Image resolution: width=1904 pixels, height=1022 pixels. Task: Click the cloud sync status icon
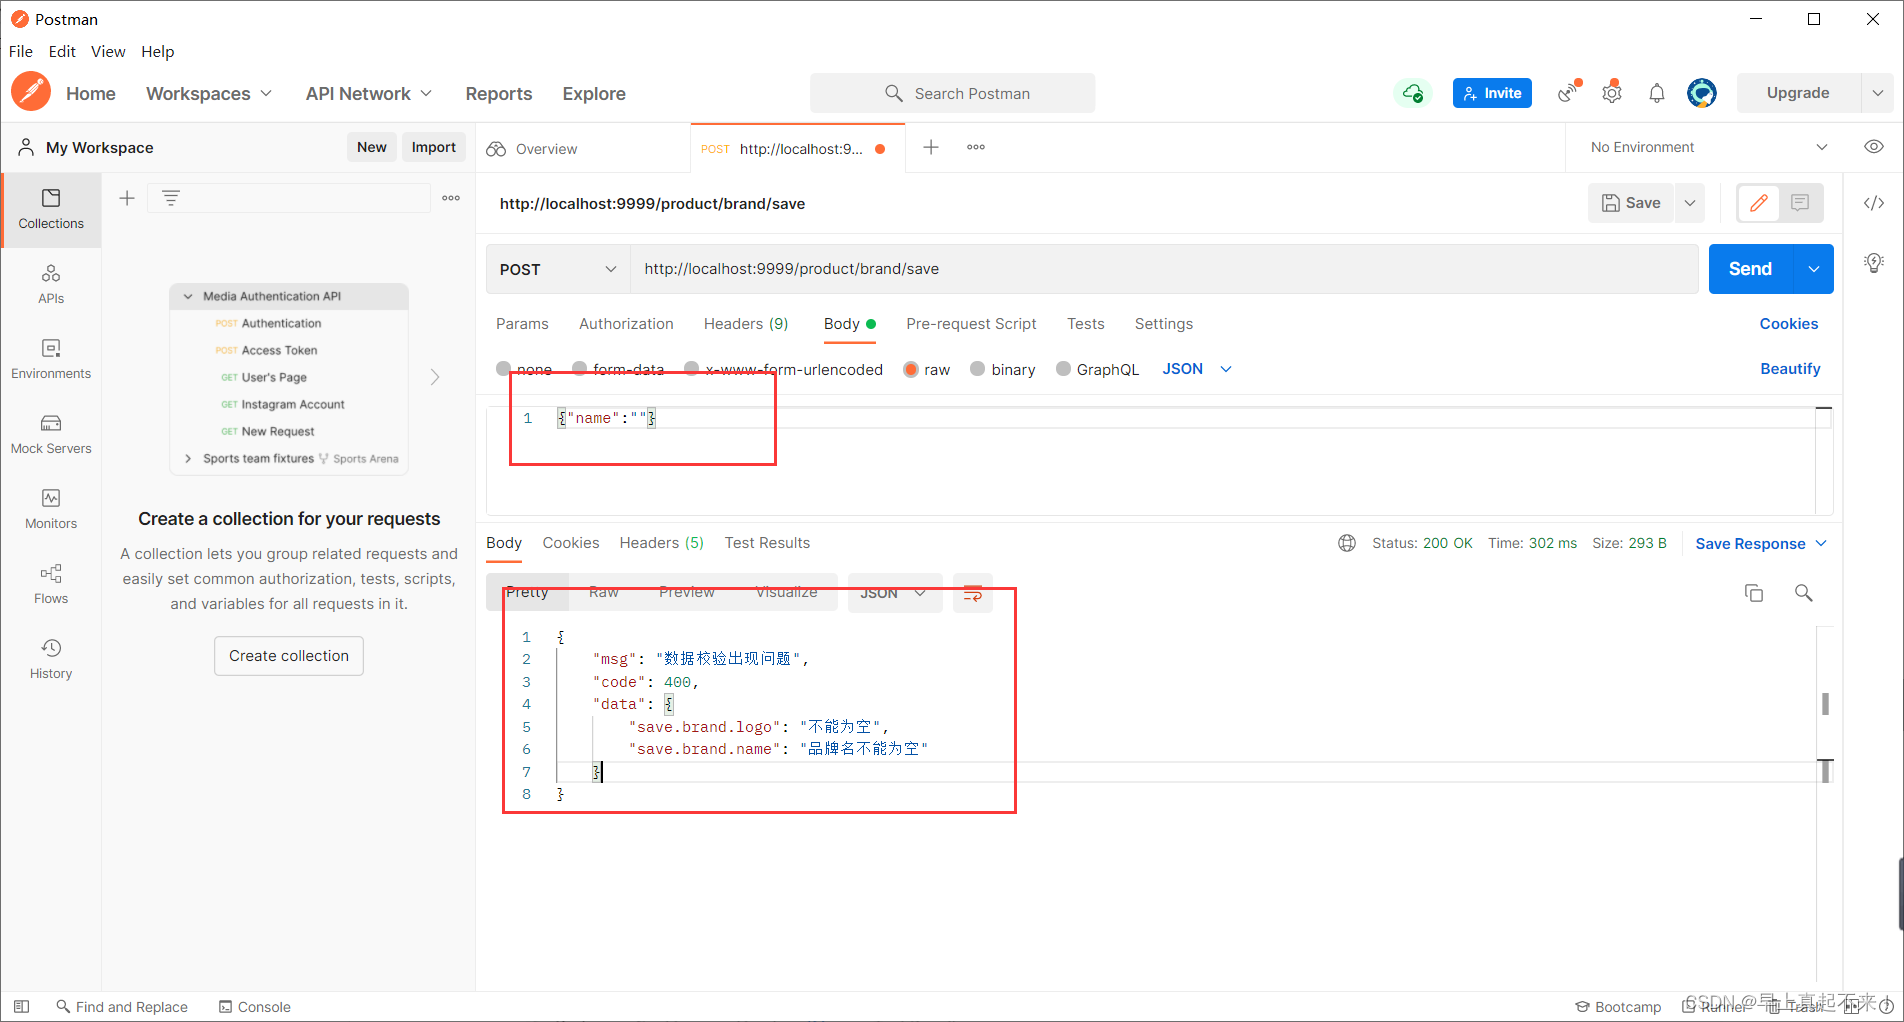1413,93
